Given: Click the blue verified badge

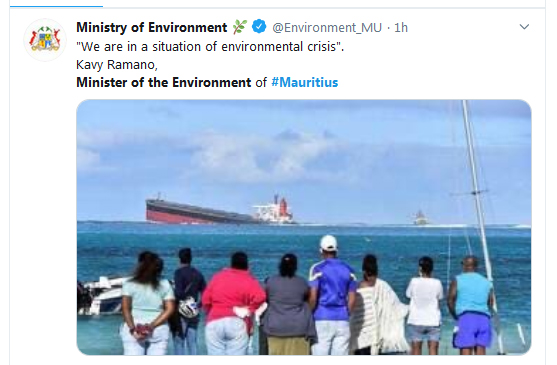Looking at the screenshot, I should (x=259, y=27).
